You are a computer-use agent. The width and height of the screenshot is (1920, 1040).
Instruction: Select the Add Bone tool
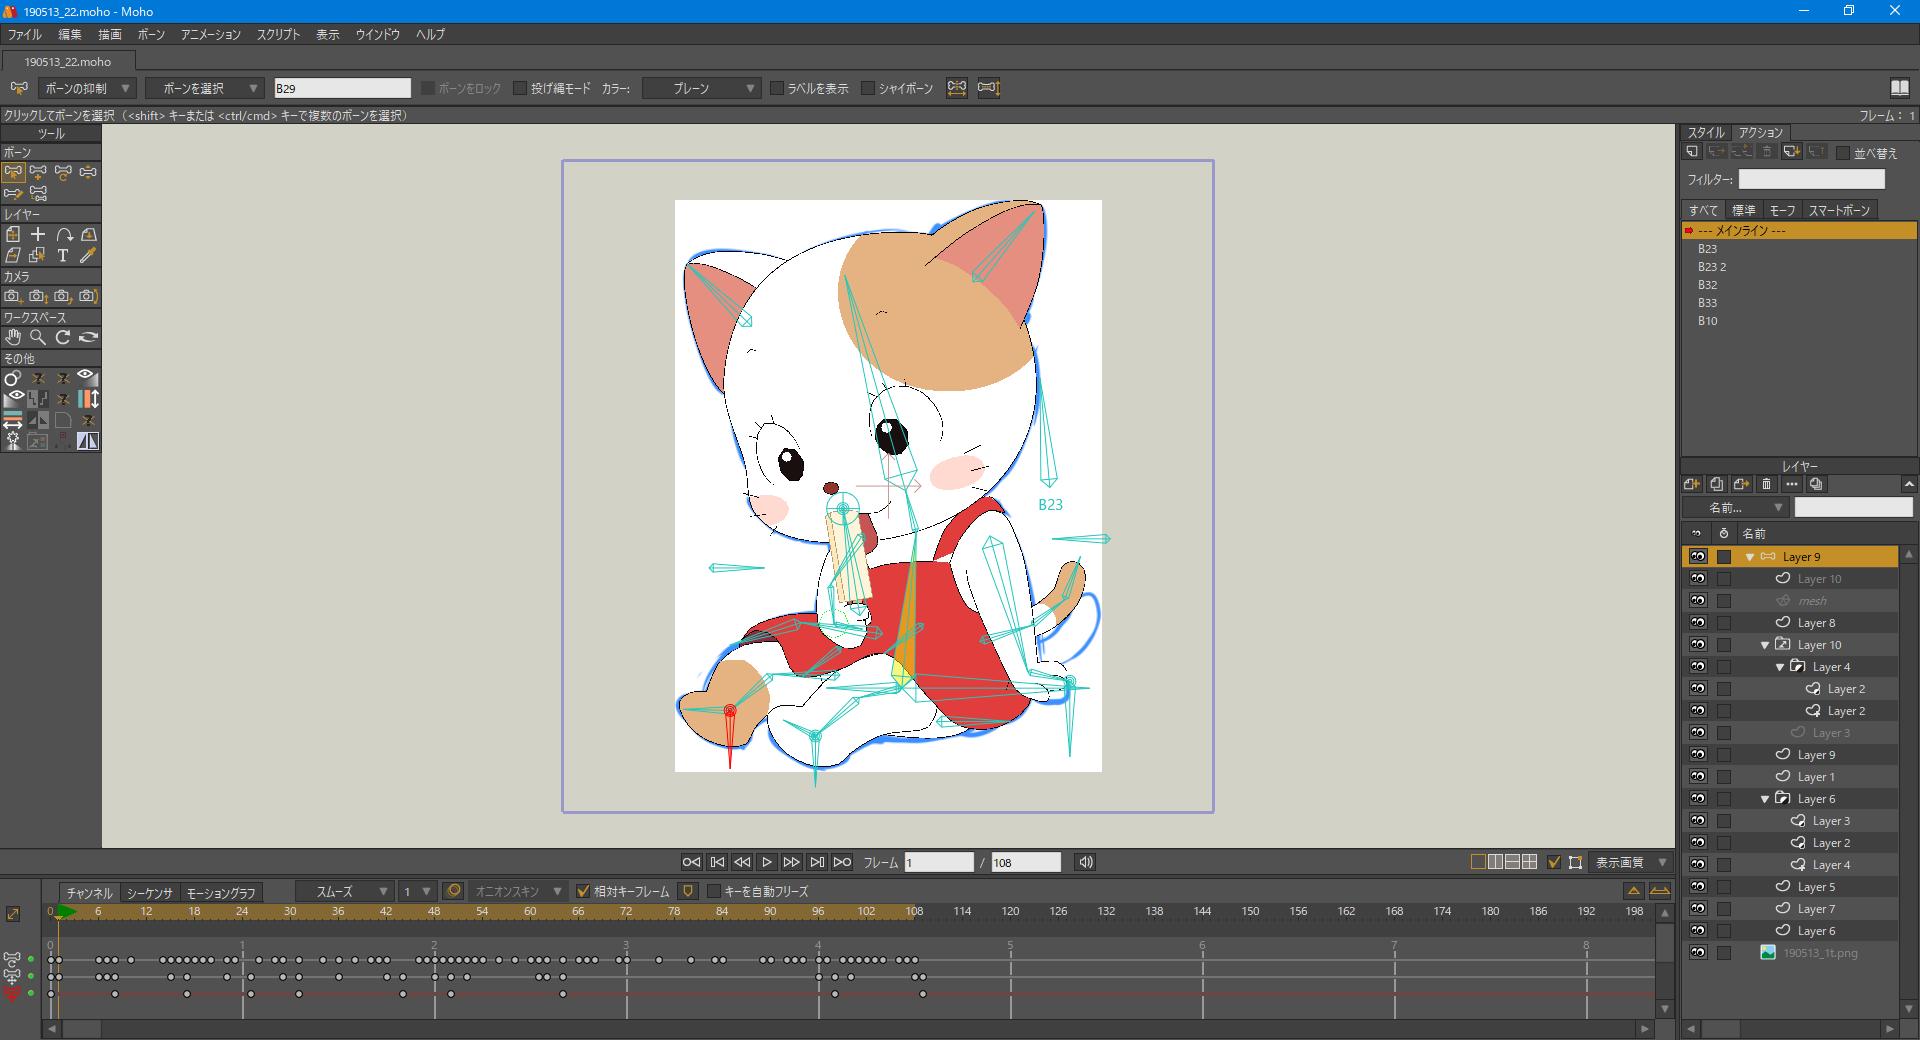click(38, 172)
